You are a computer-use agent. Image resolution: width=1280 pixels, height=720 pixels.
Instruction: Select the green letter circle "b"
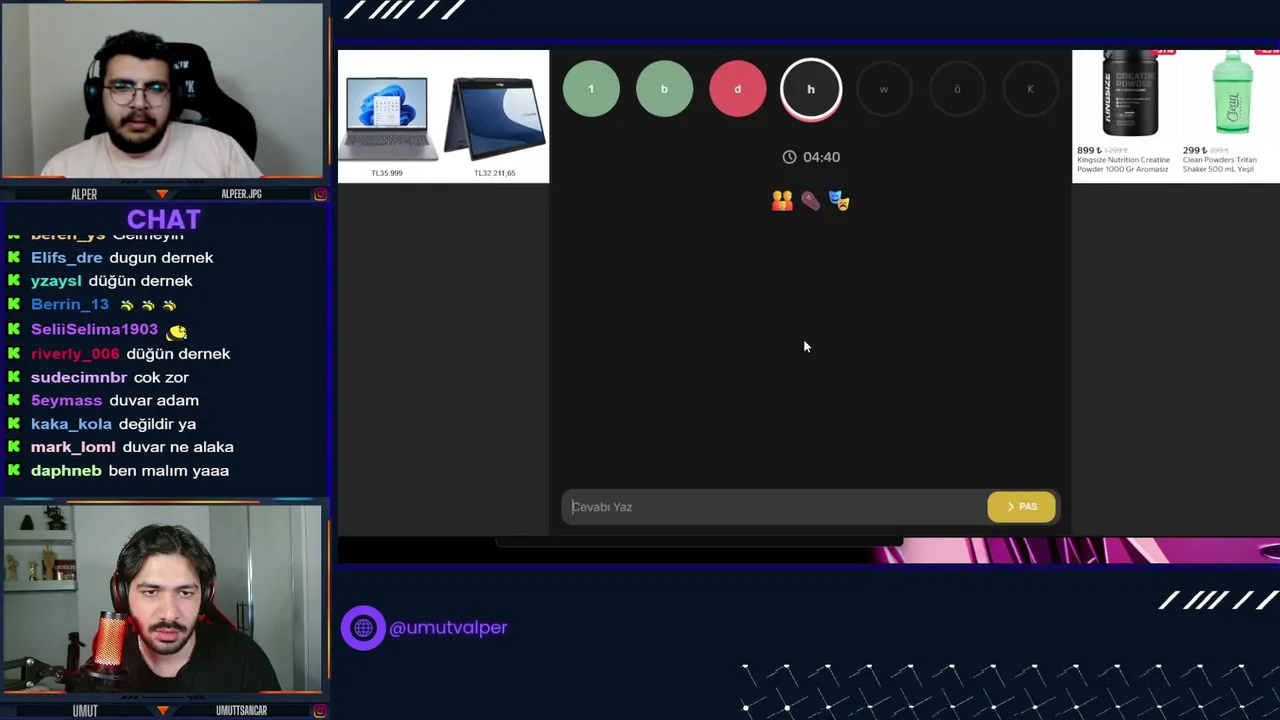664,89
